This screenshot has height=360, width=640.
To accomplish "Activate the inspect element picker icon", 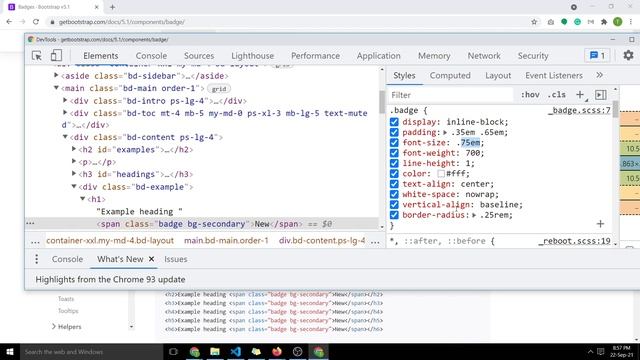I will [x=37, y=56].
